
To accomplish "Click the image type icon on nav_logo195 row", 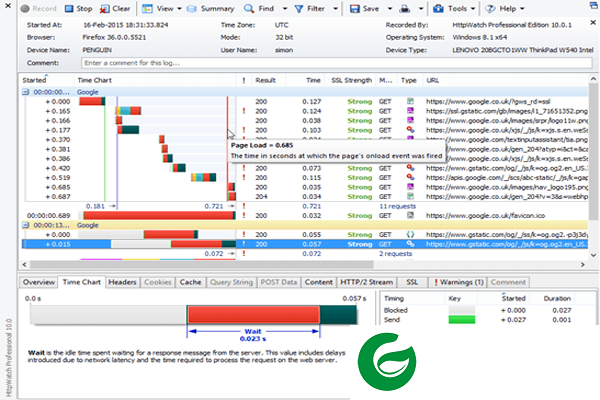I will click(x=410, y=187).
